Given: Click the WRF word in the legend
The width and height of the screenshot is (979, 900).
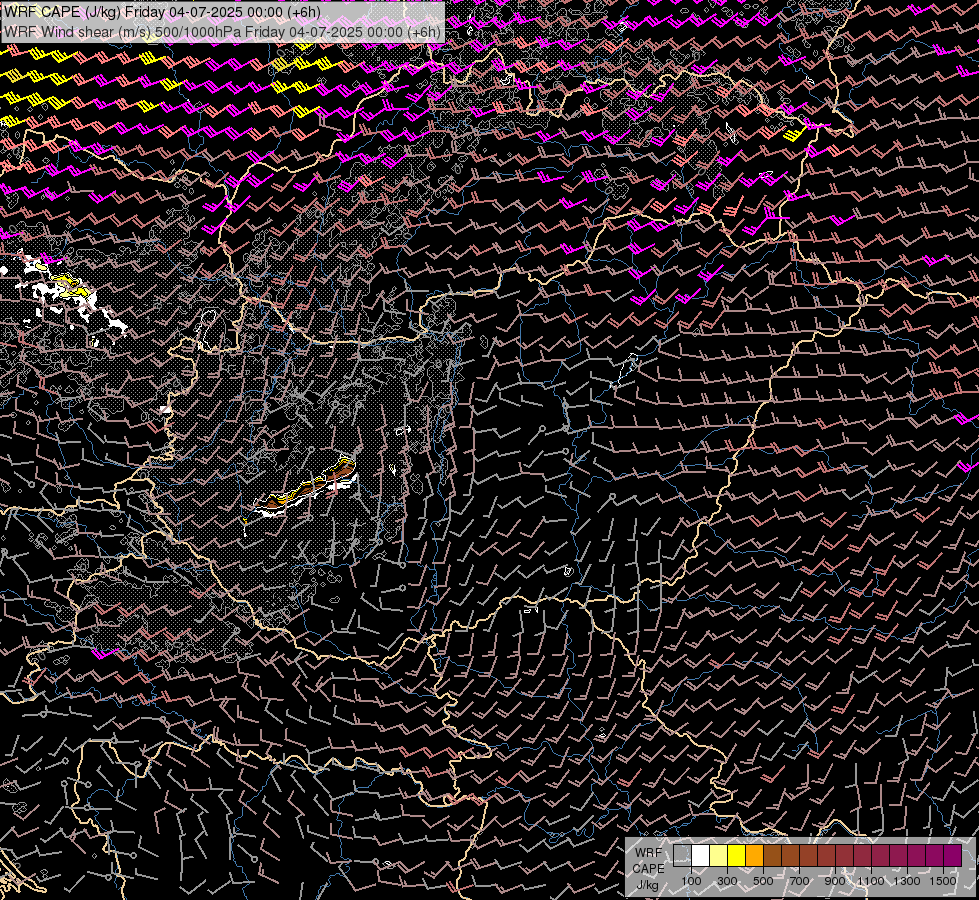Looking at the screenshot, I should pyautogui.click(x=649, y=853).
